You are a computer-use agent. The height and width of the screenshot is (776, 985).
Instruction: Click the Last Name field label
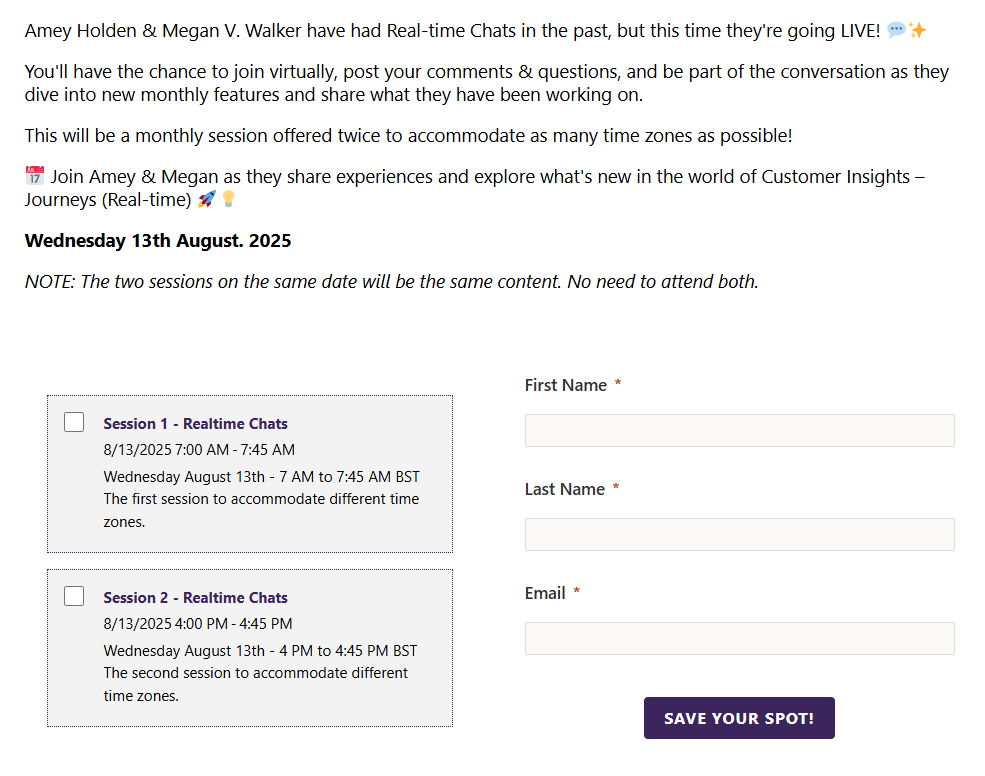pos(565,489)
